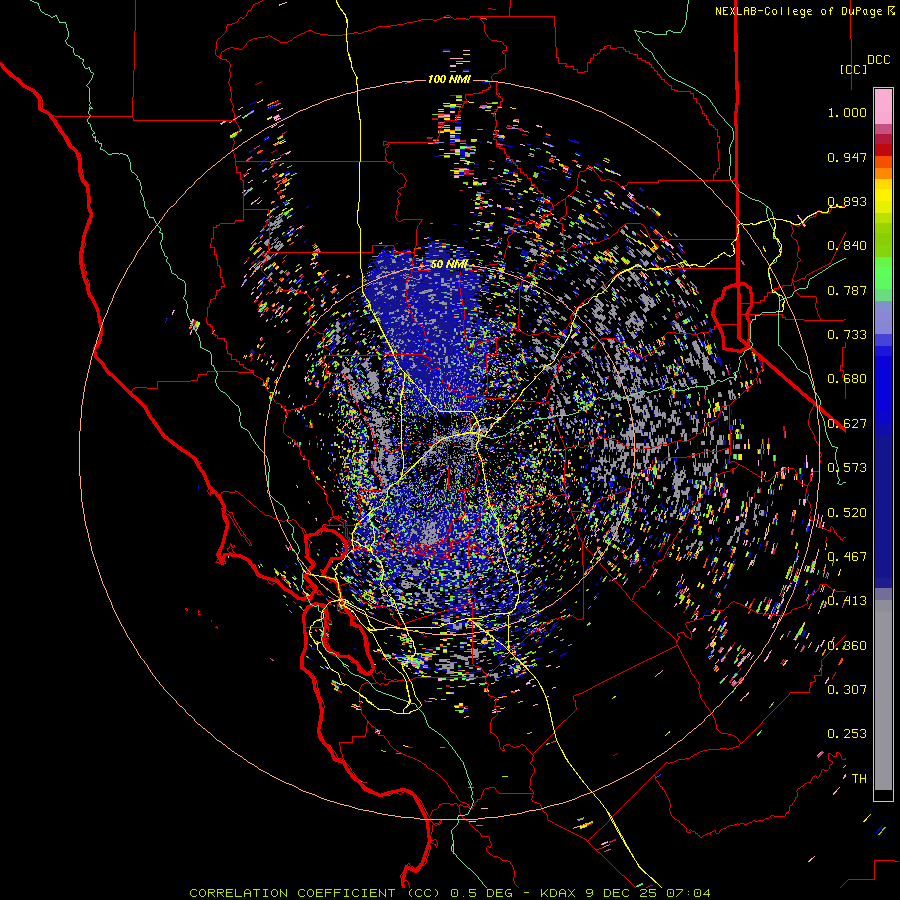Select the 0.520 scale value
900x900 pixels.
pyautogui.click(x=847, y=513)
